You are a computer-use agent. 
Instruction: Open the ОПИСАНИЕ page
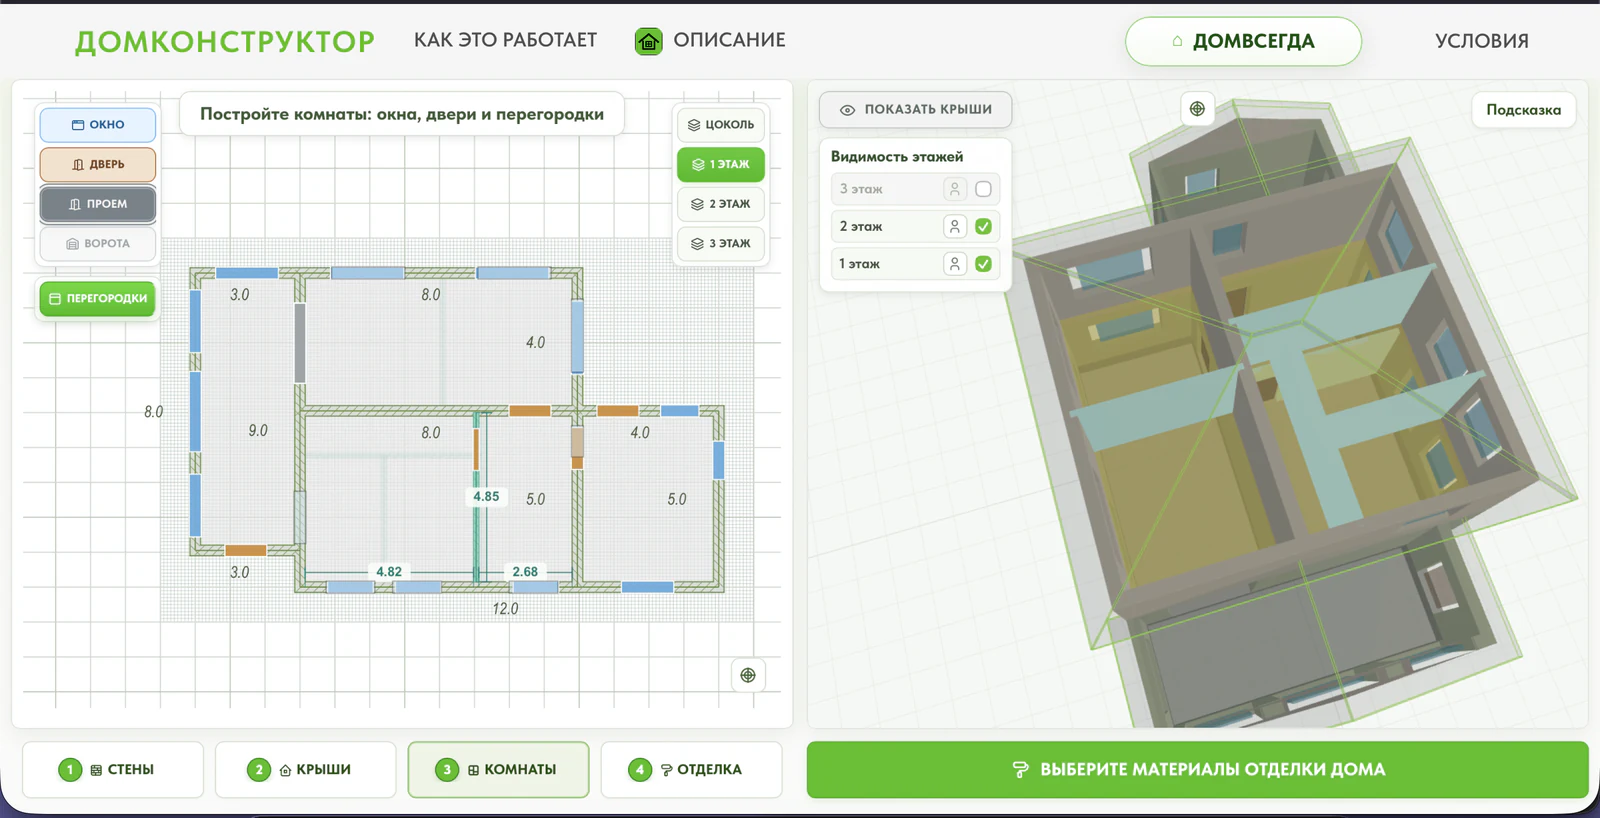[x=729, y=40]
